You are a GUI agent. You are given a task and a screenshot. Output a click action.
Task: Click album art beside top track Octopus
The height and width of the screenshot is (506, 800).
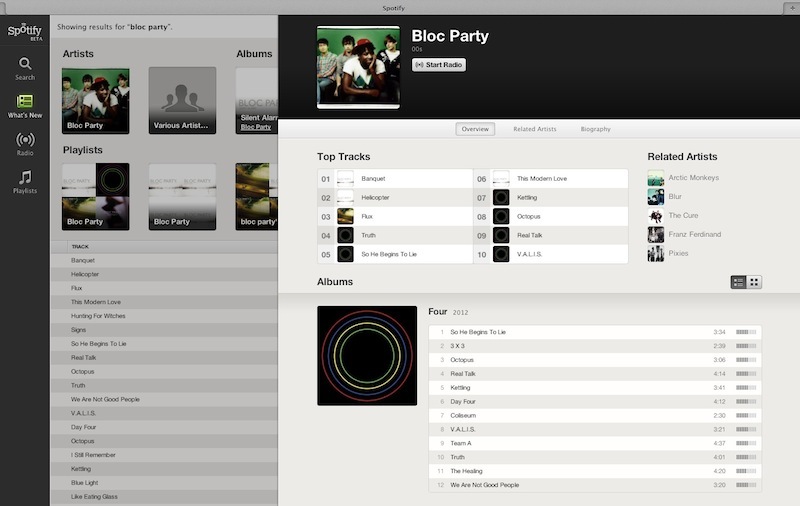[501, 216]
